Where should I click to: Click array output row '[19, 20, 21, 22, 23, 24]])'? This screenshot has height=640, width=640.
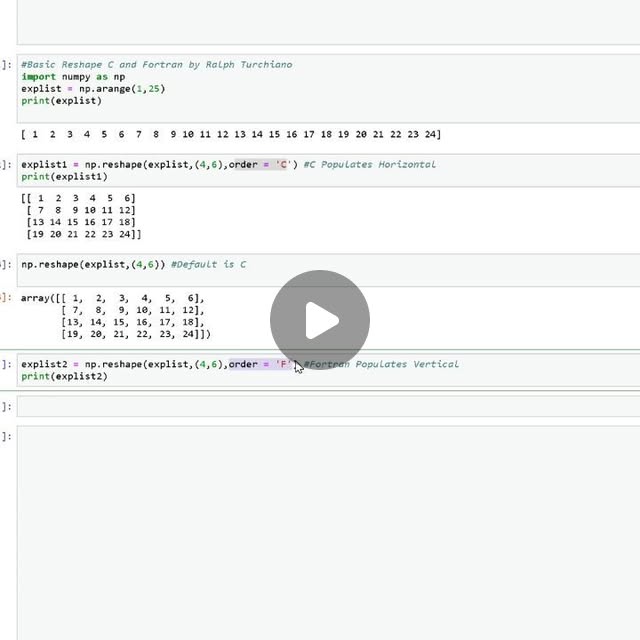tap(136, 334)
